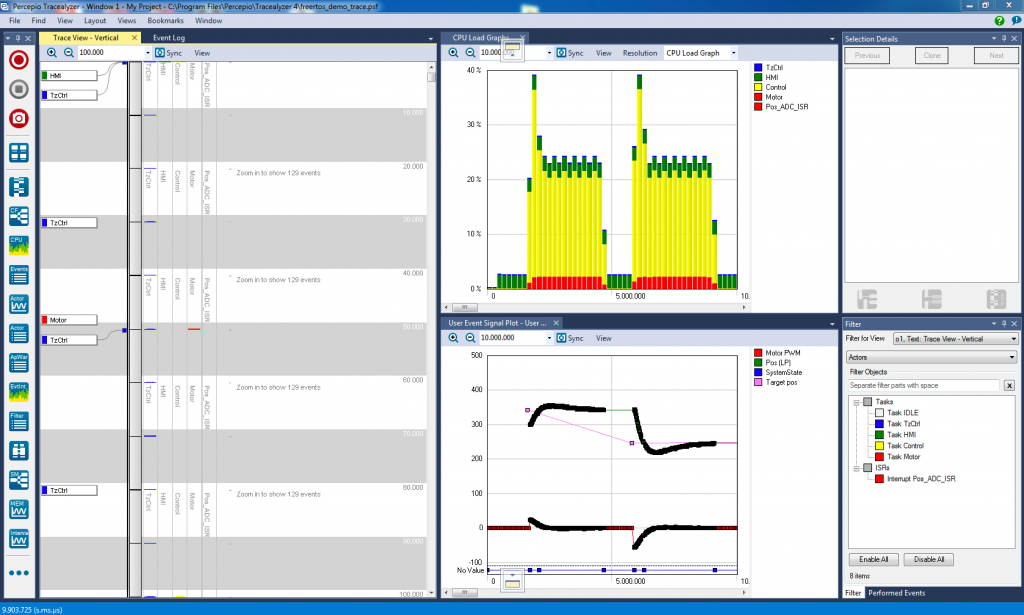The image size is (1024, 615).
Task: Open the Events list icon in sidebar
Action: pyautogui.click(x=19, y=275)
